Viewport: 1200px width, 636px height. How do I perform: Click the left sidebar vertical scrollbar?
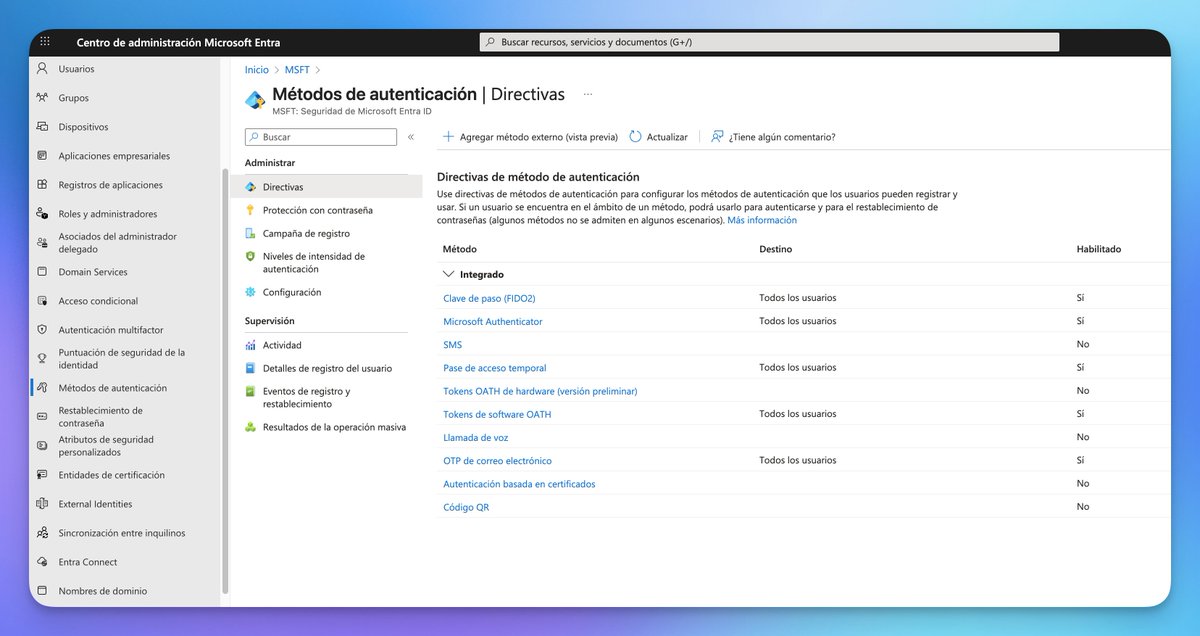tap(225, 380)
